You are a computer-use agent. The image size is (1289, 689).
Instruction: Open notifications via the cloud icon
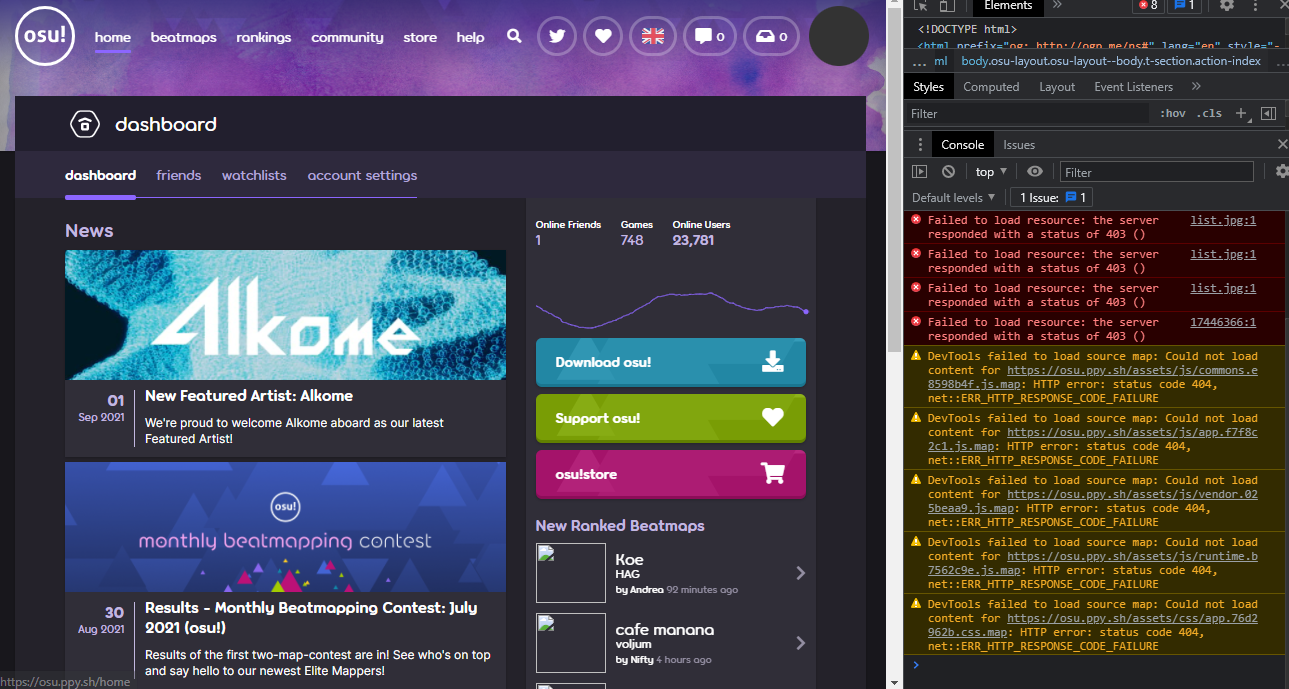click(765, 36)
